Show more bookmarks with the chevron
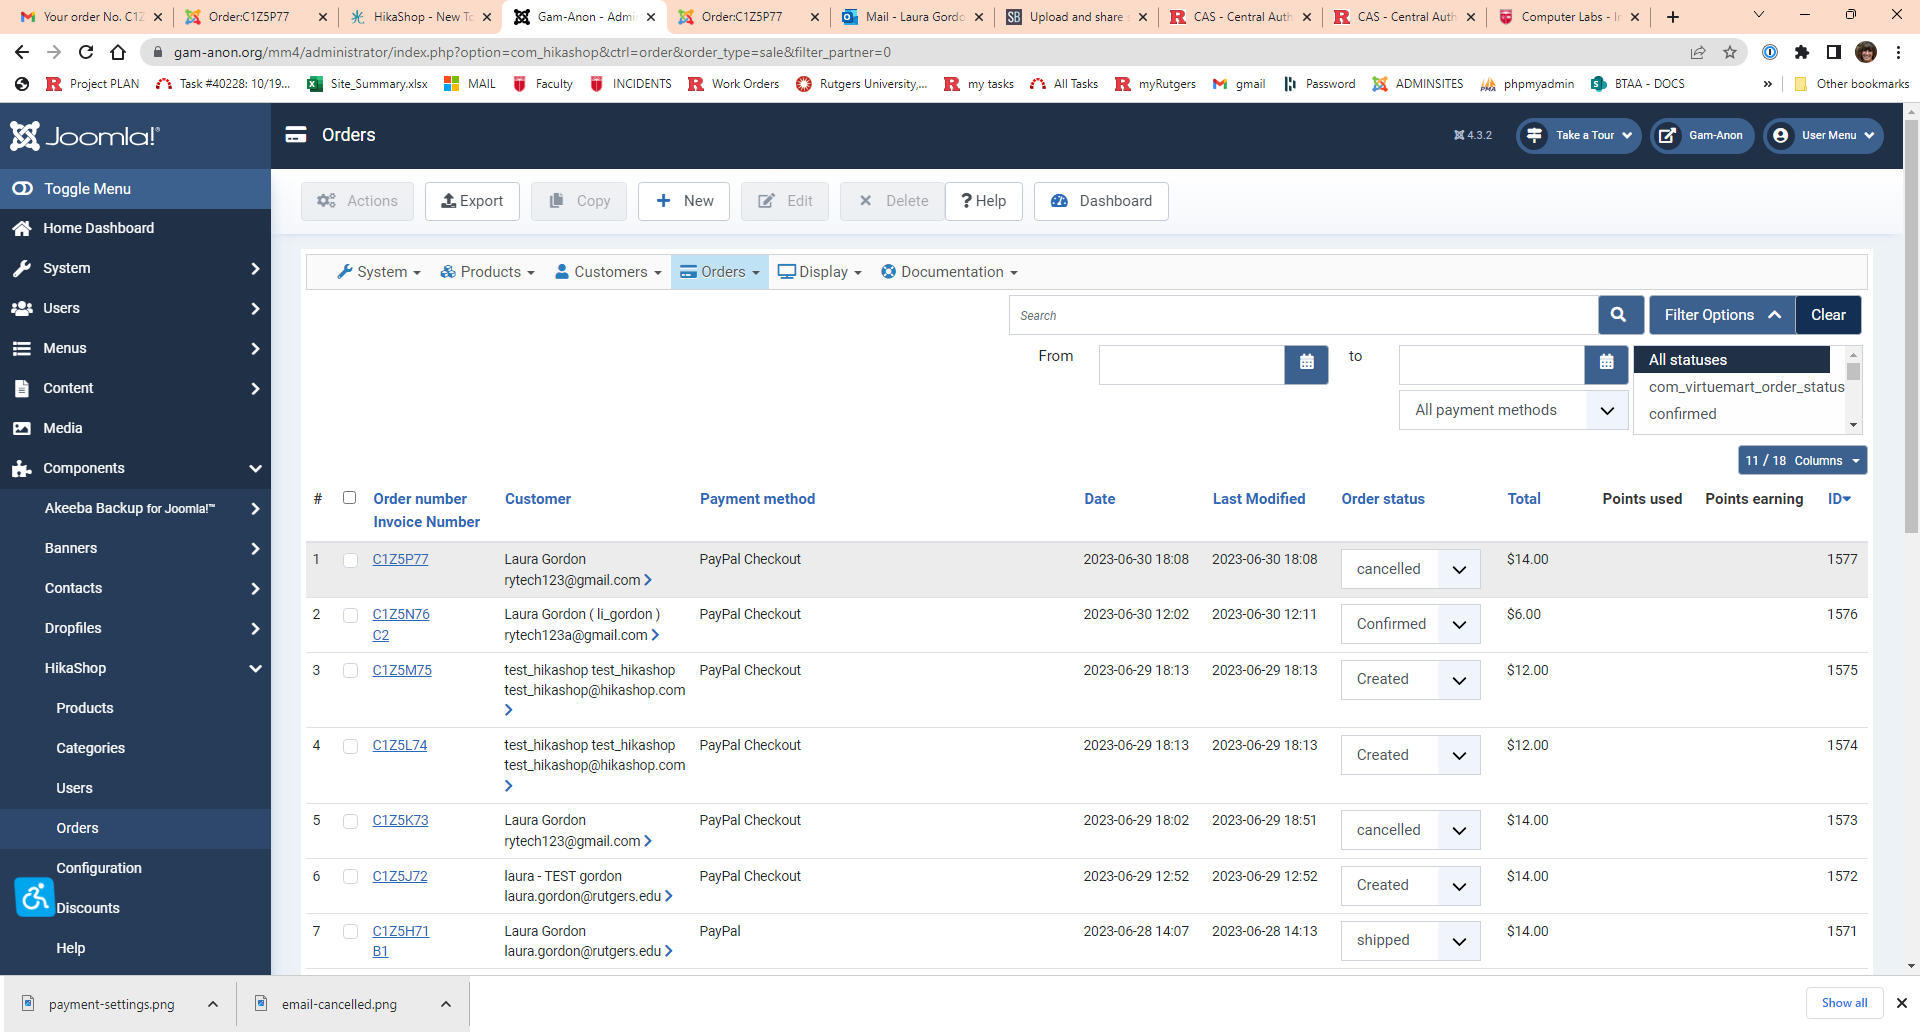The width and height of the screenshot is (1920, 1032). (1768, 84)
